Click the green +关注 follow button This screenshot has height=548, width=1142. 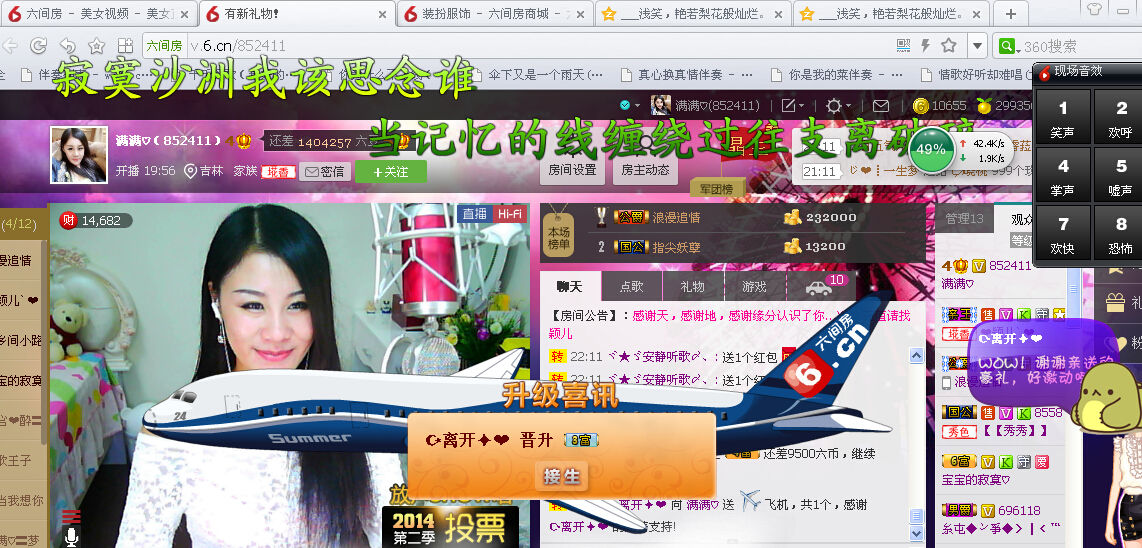[x=390, y=172]
